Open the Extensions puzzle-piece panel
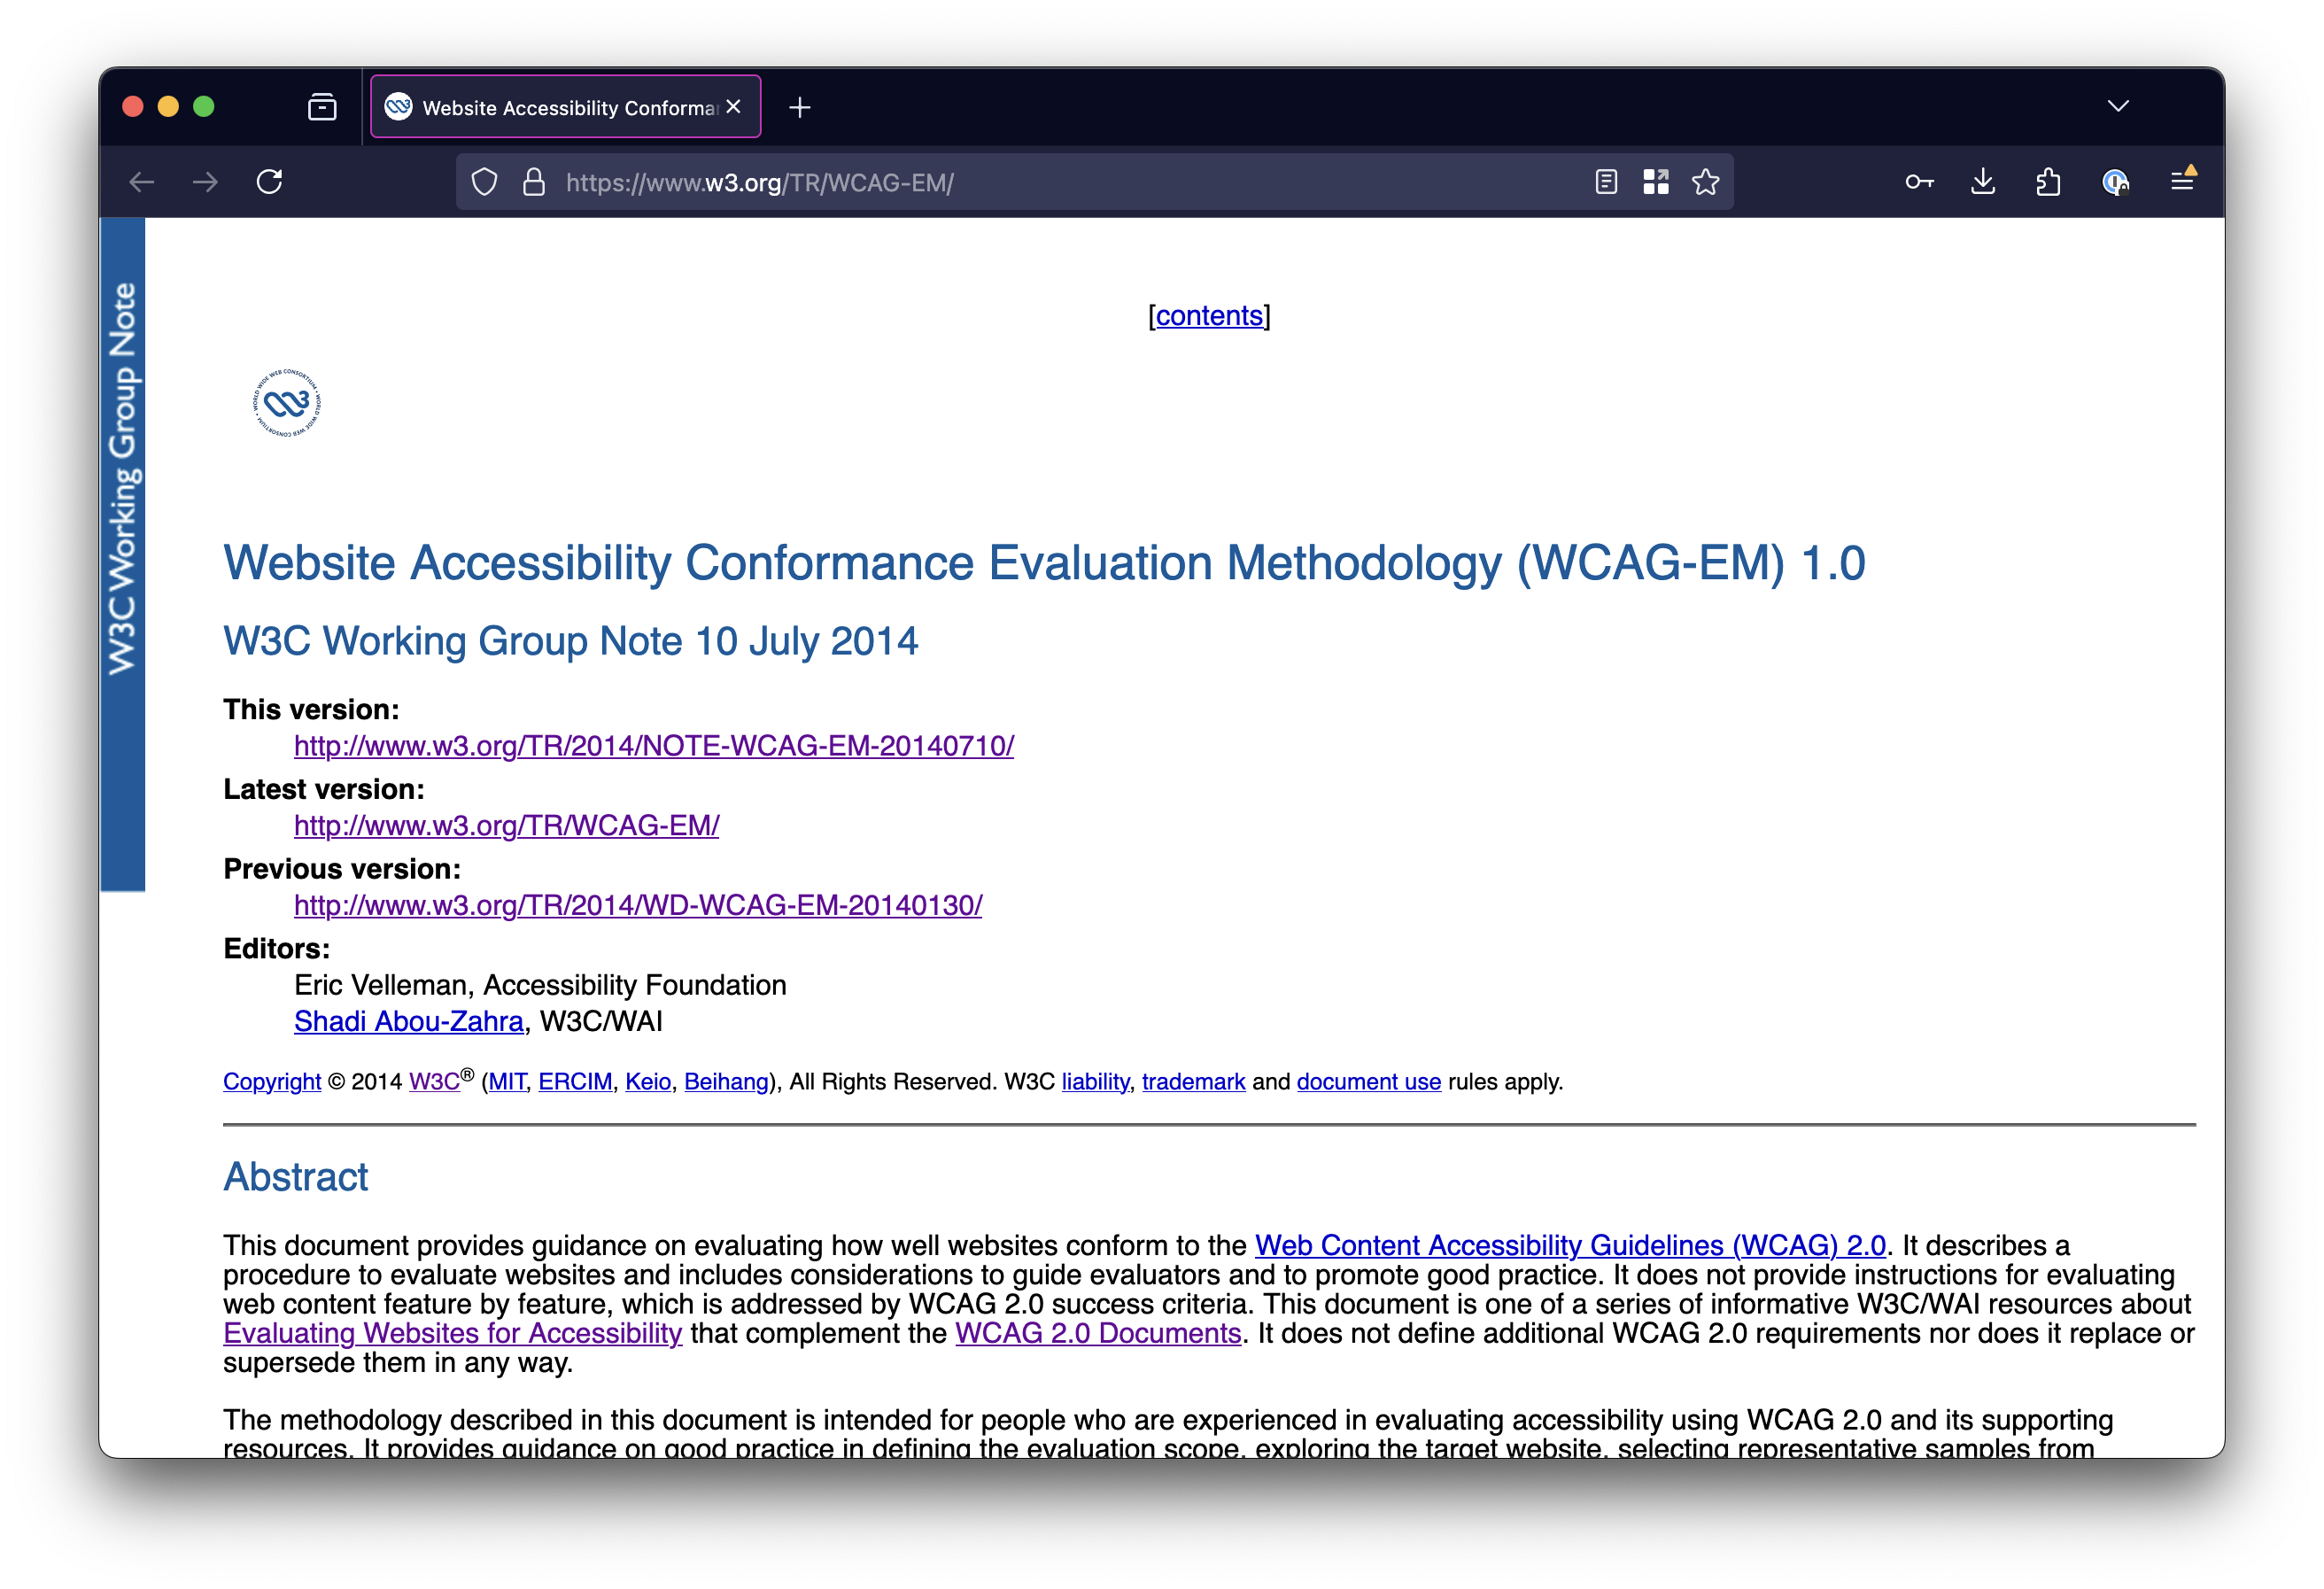The width and height of the screenshot is (2324, 1589). pos(2049,181)
